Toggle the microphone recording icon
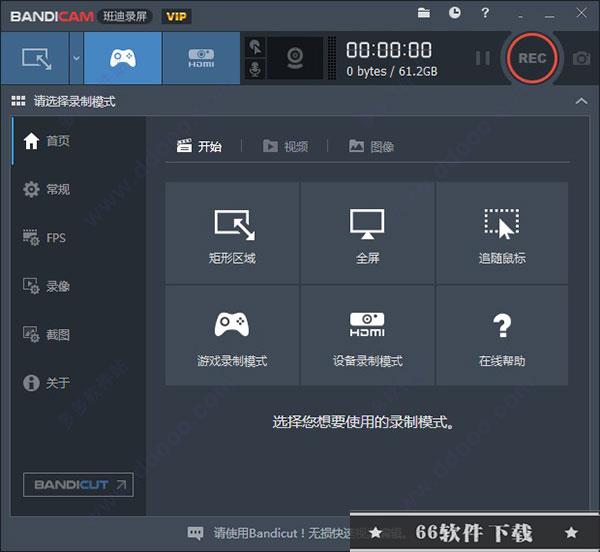Screen dimensions: 600x552 click(255, 69)
